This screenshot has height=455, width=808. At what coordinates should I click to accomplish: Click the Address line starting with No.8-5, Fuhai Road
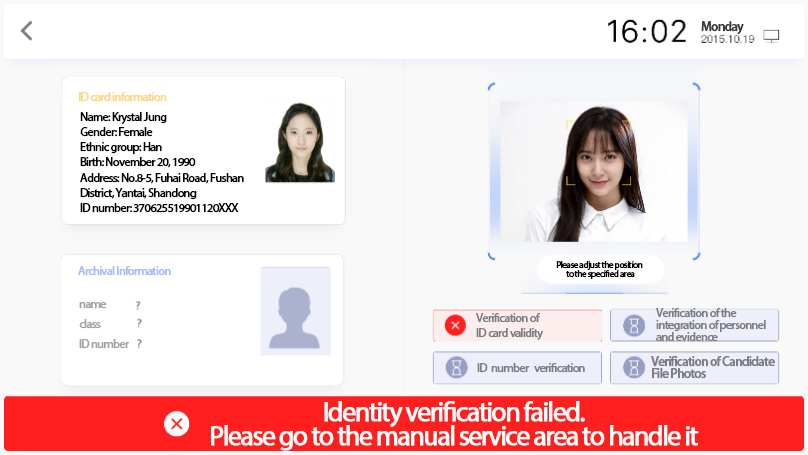162,185
